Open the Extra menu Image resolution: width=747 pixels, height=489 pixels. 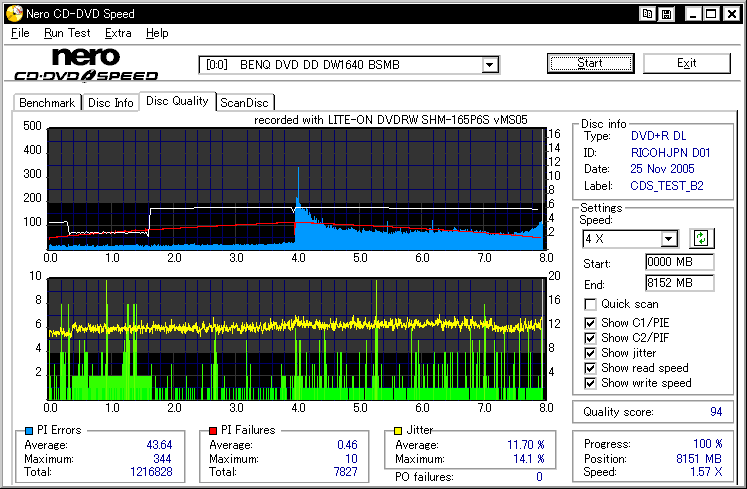[118, 33]
